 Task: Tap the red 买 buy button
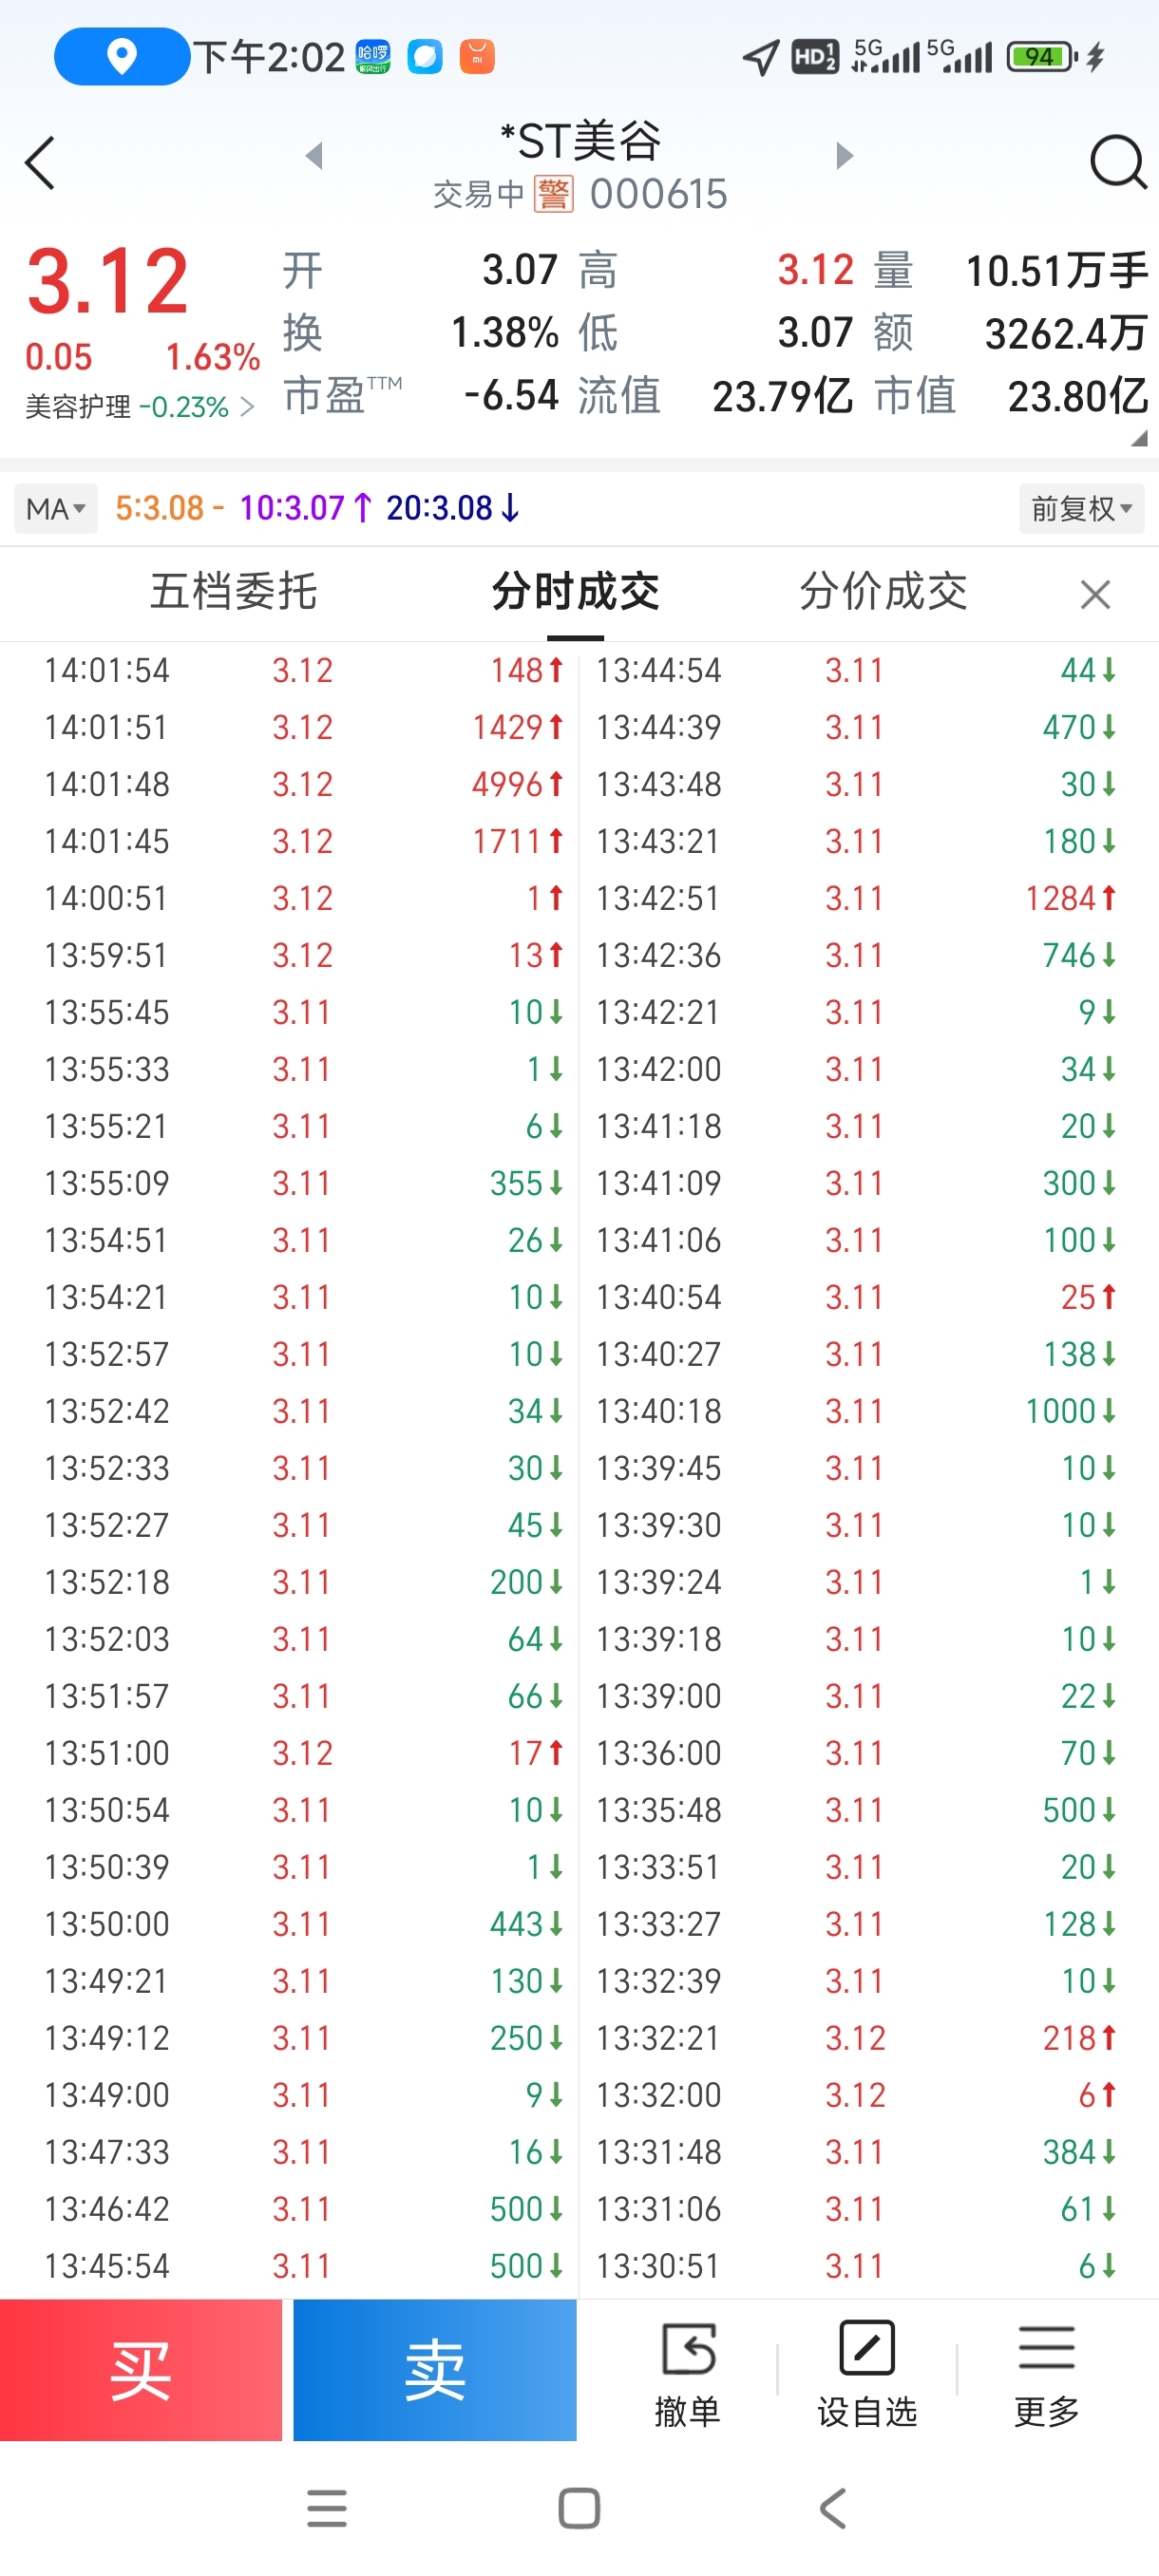(x=141, y=2370)
